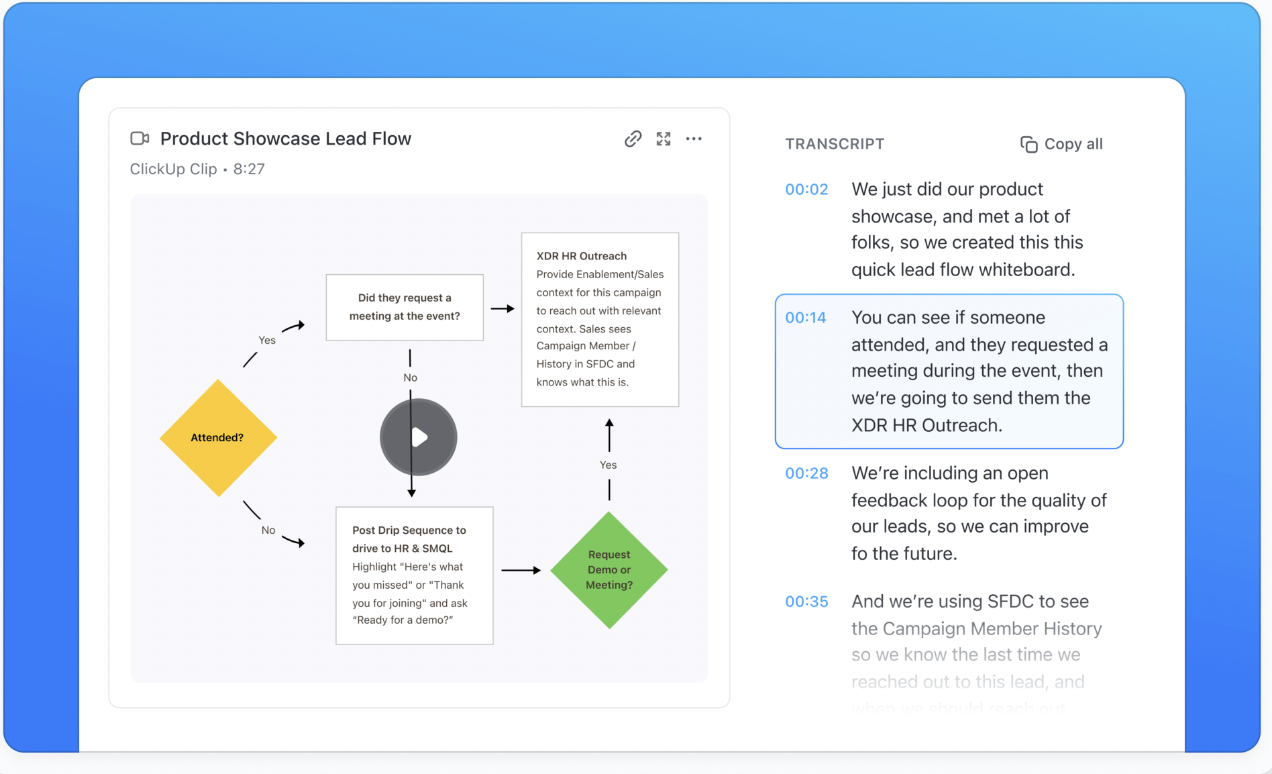Select the 'We just did our product showcase' transcript text
This screenshot has height=774, width=1272.
(x=967, y=229)
